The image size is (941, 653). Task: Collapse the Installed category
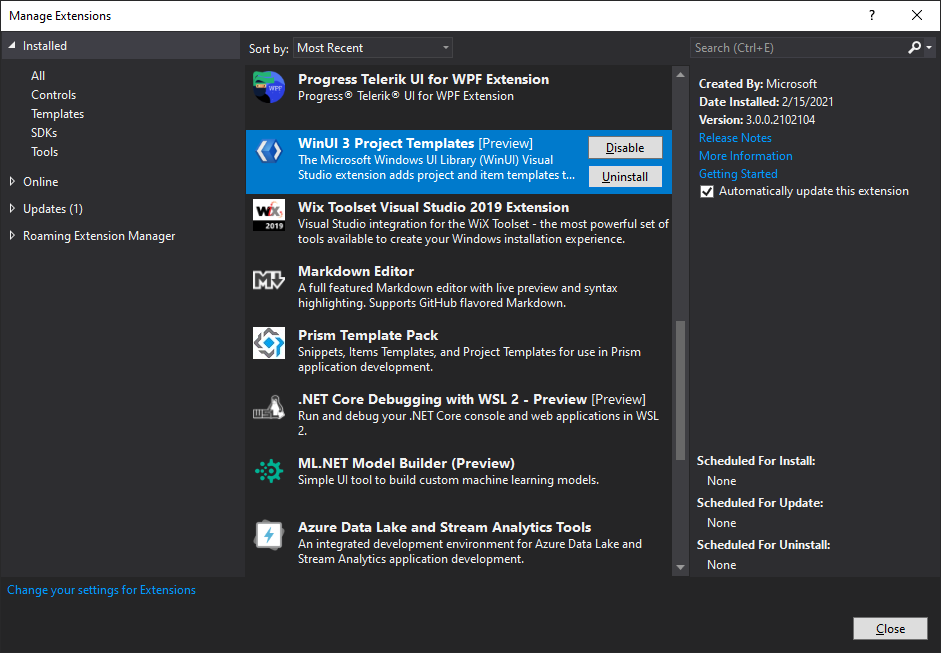pos(12,46)
